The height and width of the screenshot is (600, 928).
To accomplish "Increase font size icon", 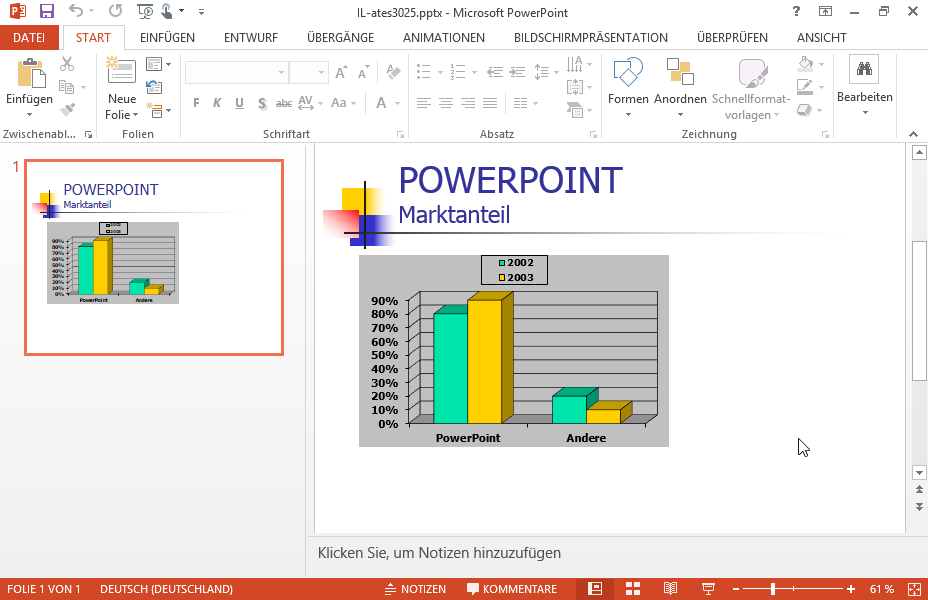I will point(341,72).
